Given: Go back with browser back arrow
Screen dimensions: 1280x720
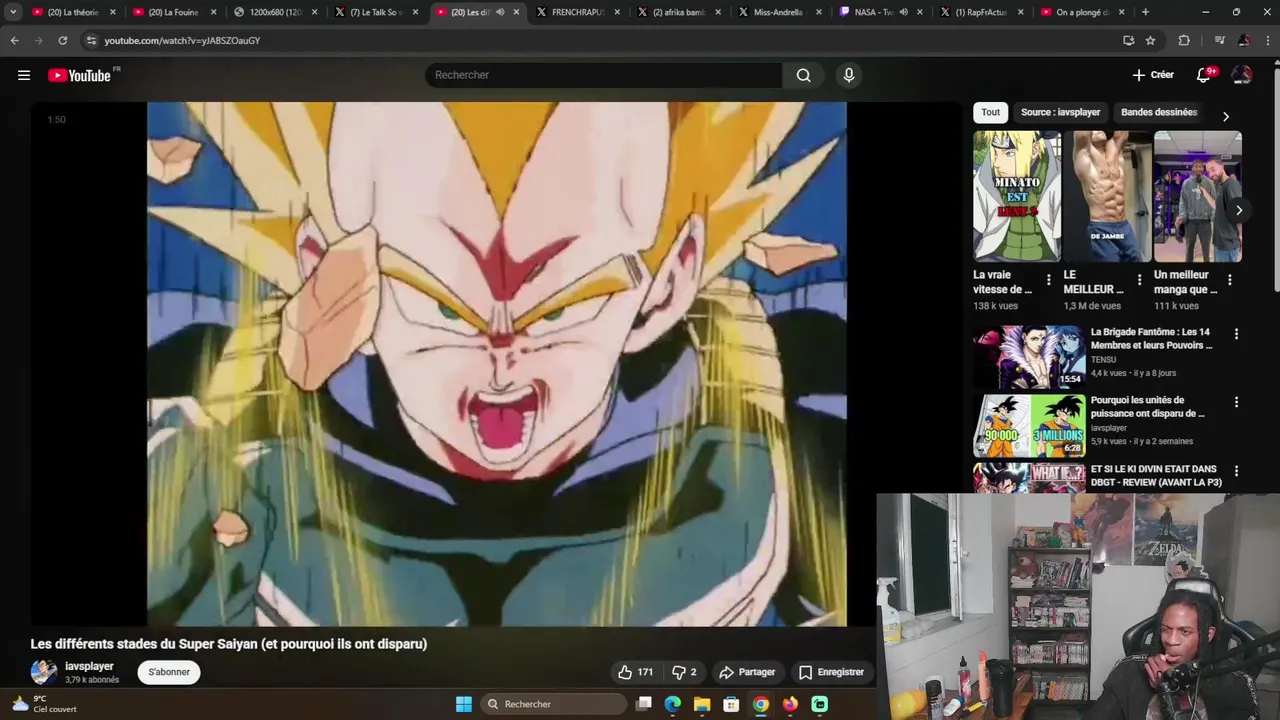Looking at the screenshot, I should click(x=14, y=40).
